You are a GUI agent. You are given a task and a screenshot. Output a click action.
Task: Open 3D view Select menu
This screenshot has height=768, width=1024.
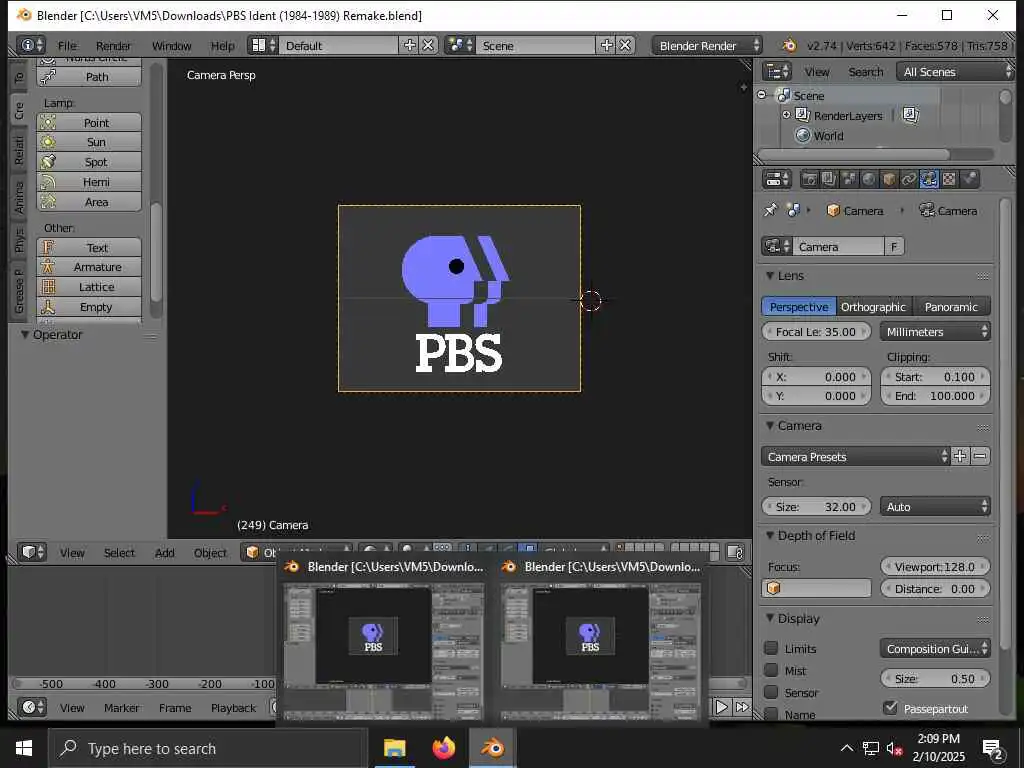[119, 552]
